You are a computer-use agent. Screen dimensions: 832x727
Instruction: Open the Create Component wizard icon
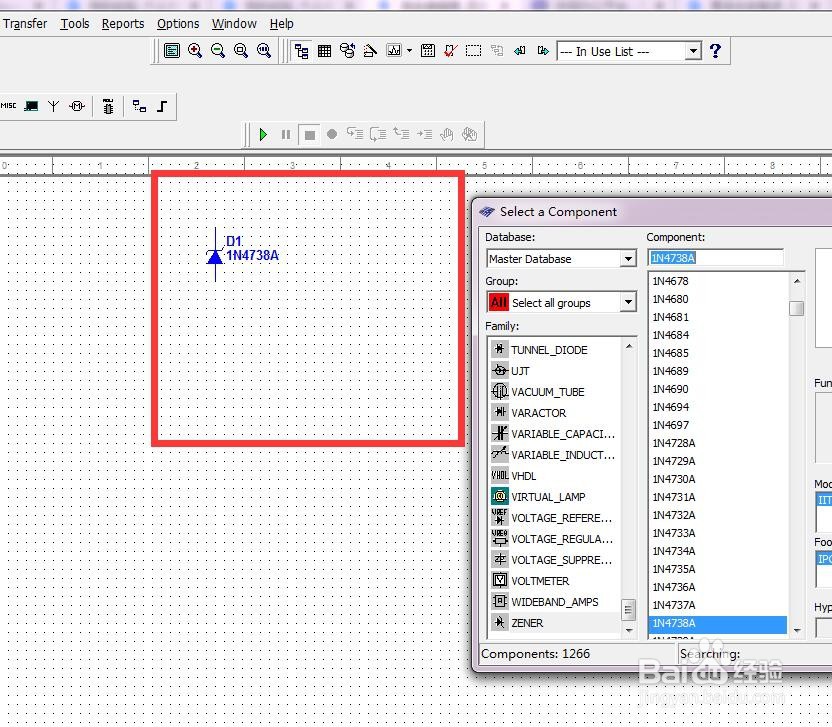370,51
